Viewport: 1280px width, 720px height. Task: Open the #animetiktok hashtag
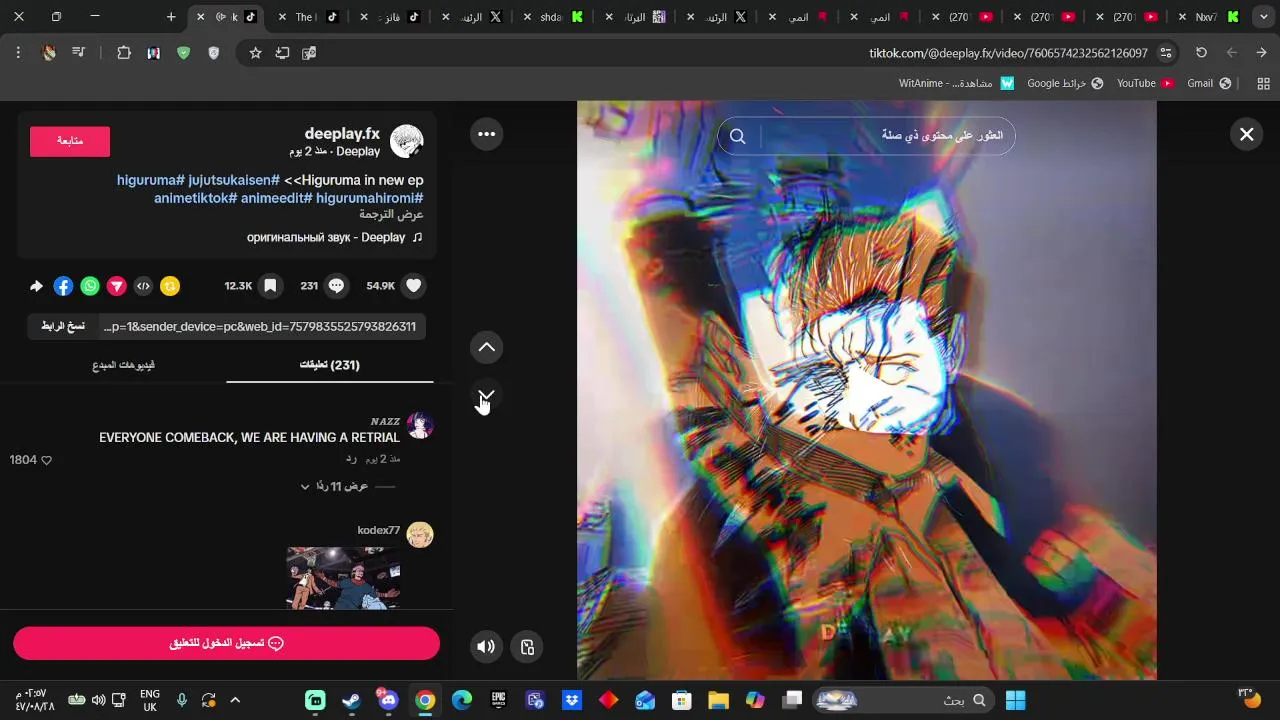(x=195, y=198)
